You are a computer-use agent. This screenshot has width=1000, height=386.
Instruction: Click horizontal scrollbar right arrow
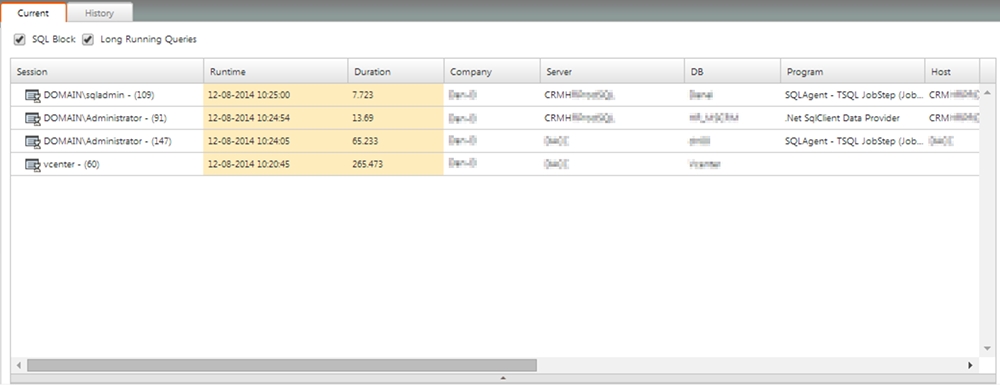971,365
